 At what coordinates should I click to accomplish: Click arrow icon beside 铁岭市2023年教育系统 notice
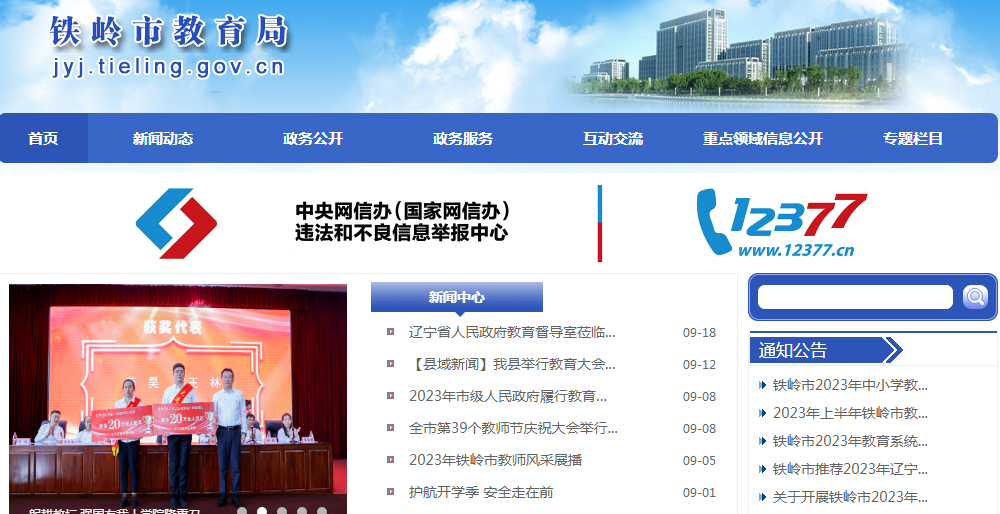(762, 441)
